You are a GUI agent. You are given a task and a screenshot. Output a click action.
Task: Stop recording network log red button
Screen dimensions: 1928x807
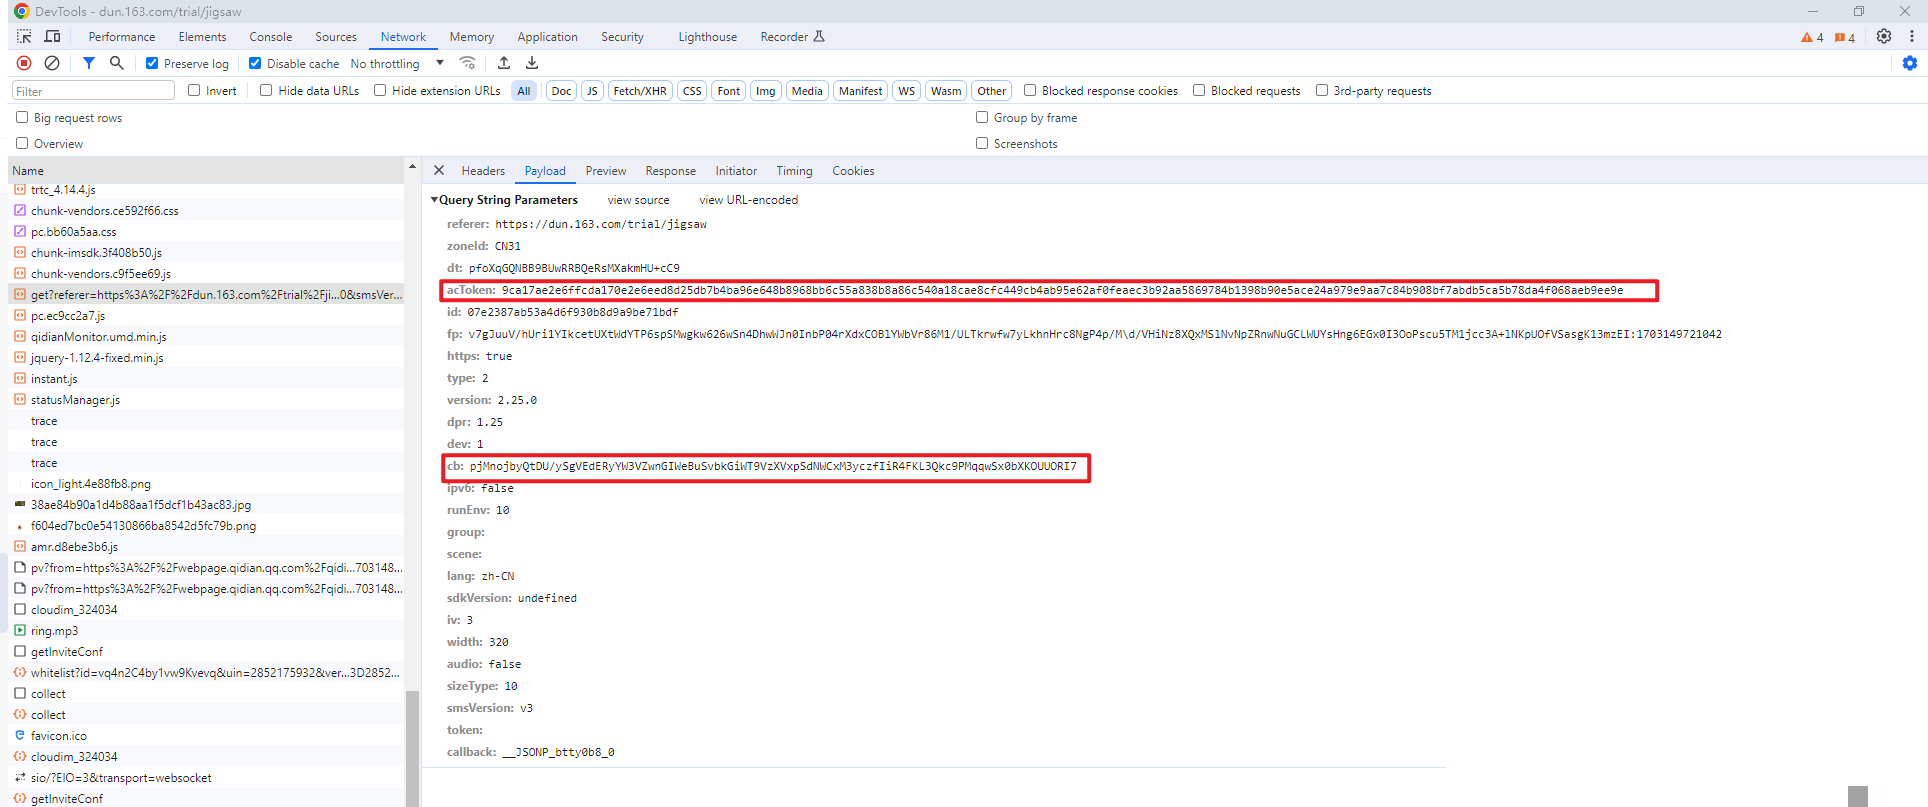tap(24, 63)
